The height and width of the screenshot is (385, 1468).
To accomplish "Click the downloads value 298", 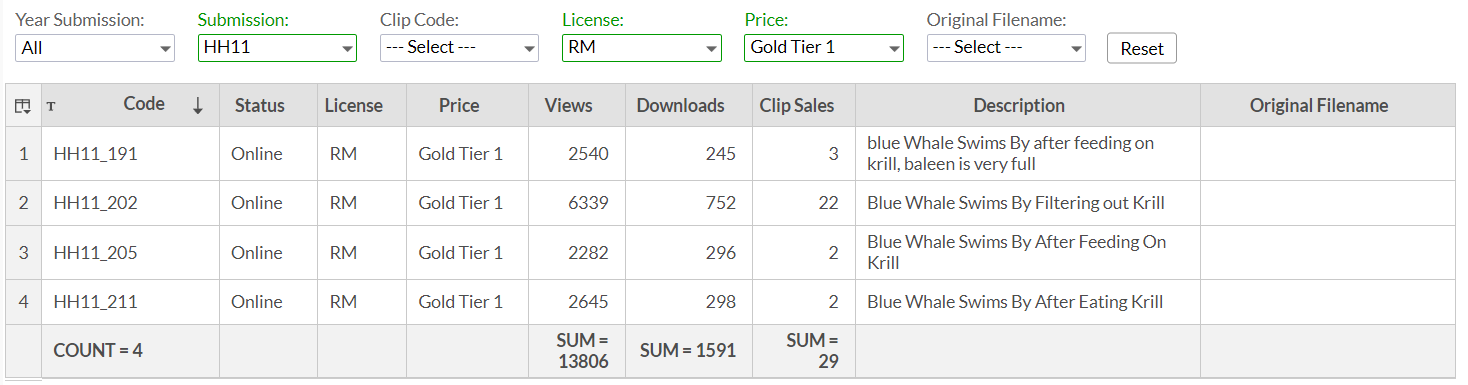I will [x=720, y=302].
